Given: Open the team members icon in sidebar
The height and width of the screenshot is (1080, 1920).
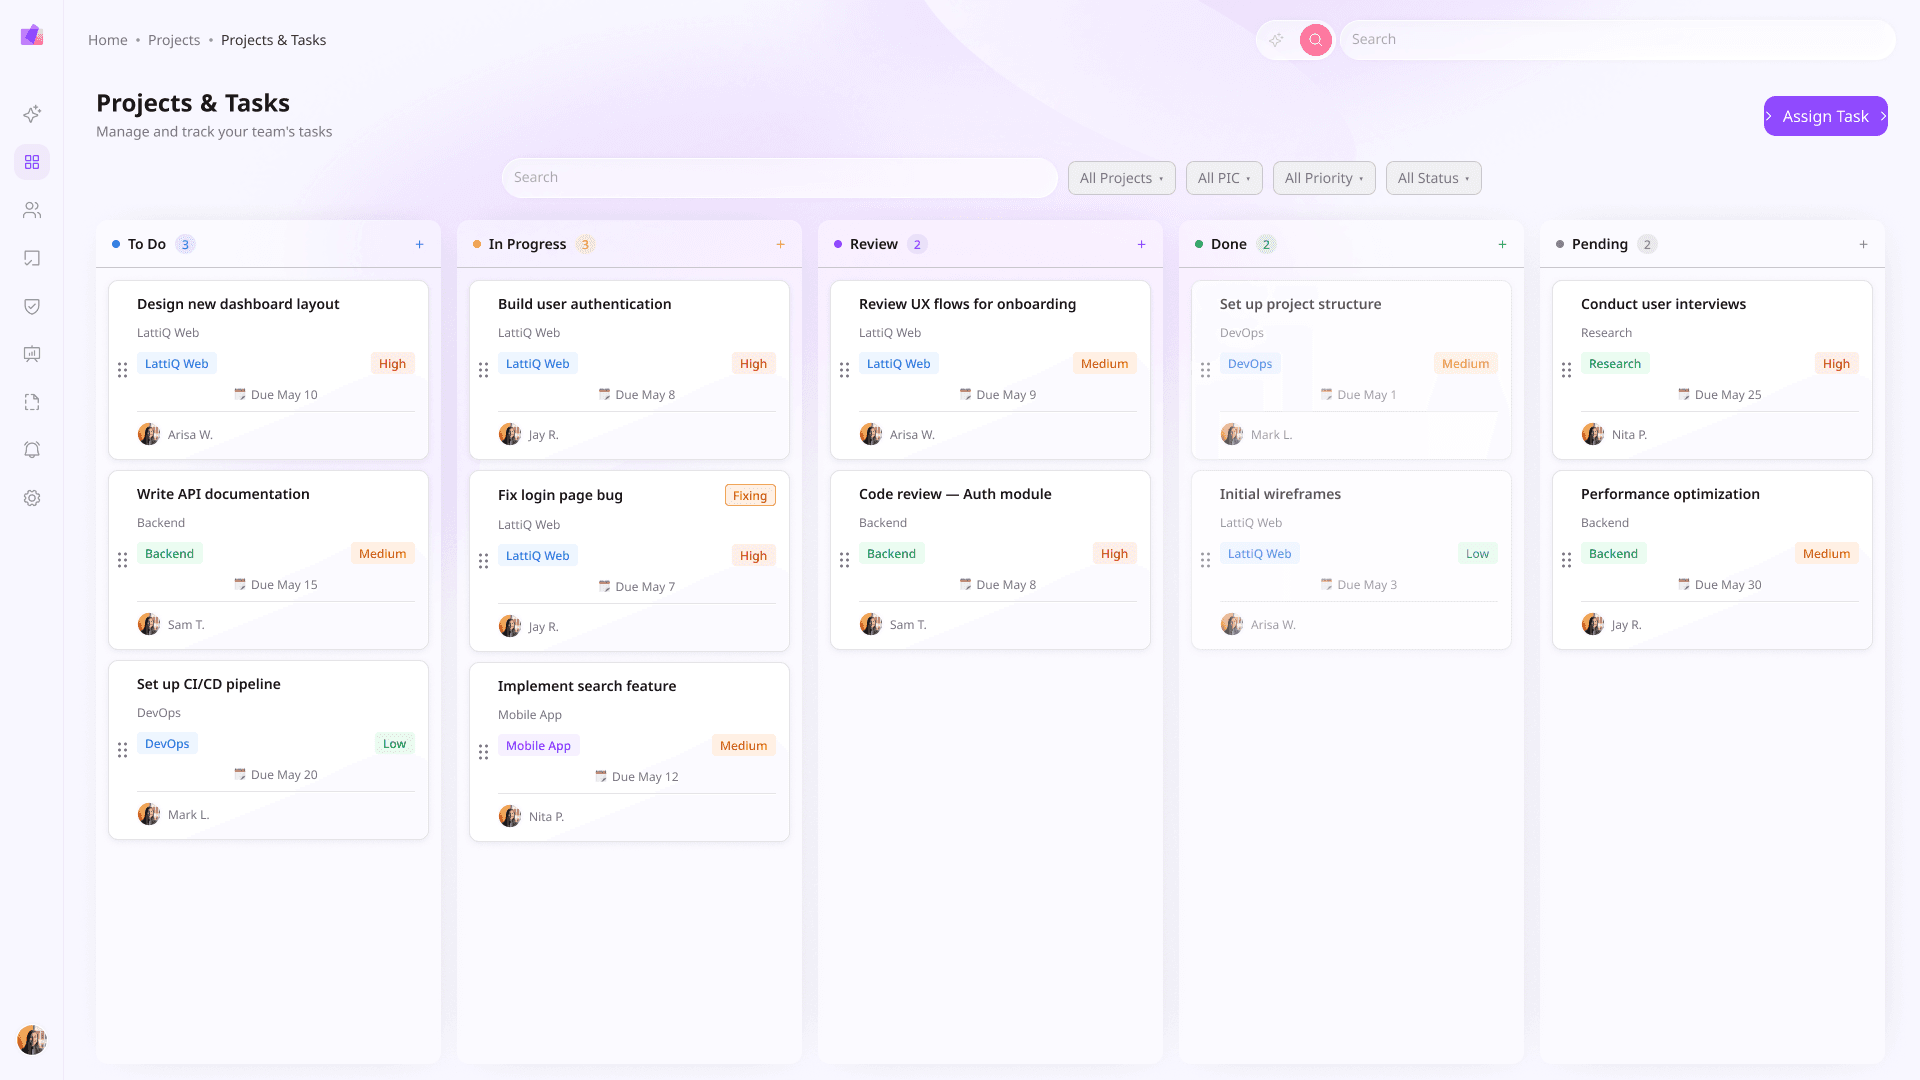Looking at the screenshot, I should tap(32, 210).
